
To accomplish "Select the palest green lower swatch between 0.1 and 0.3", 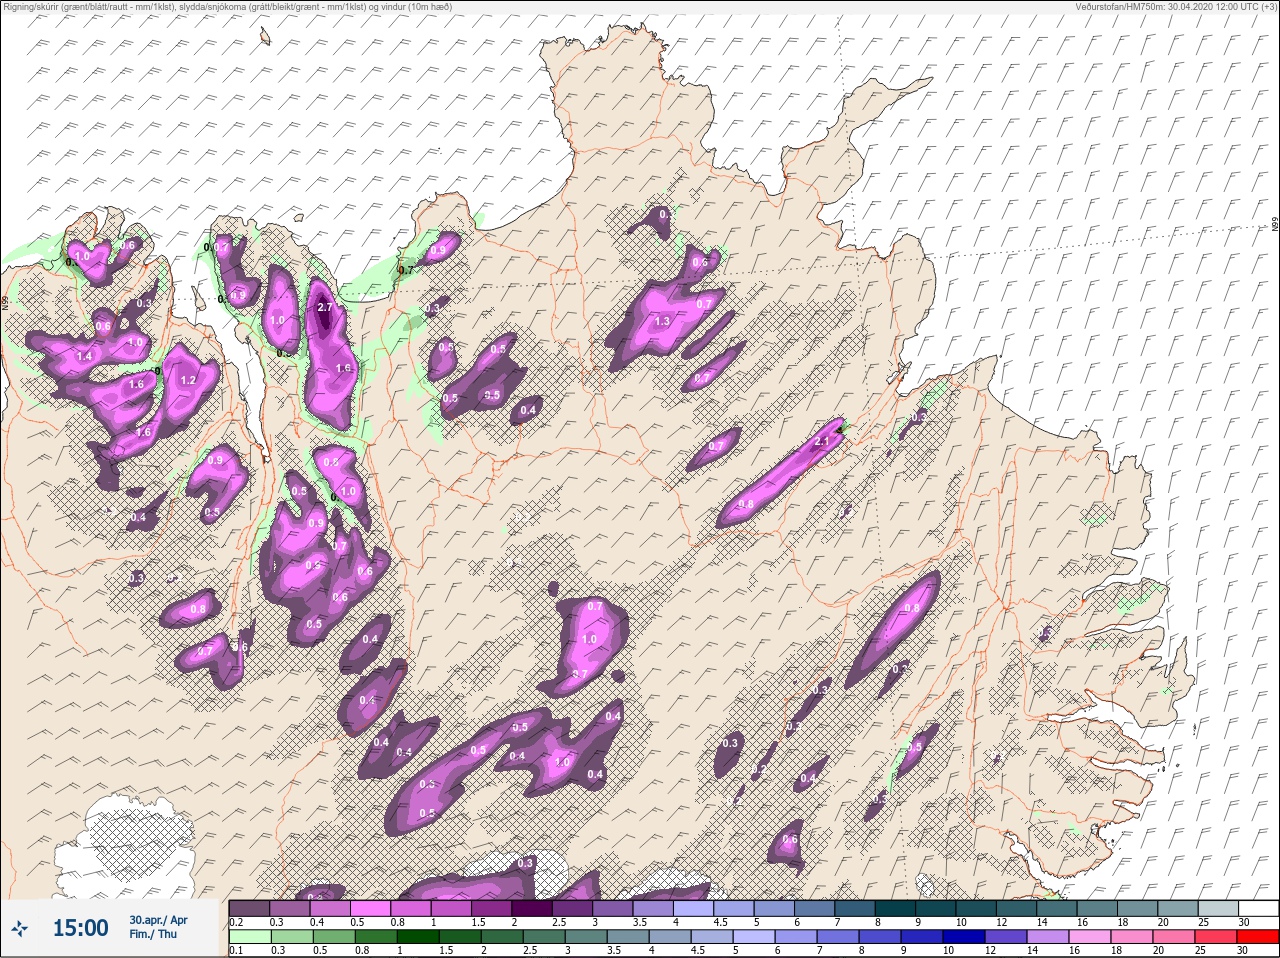I will tap(249, 937).
